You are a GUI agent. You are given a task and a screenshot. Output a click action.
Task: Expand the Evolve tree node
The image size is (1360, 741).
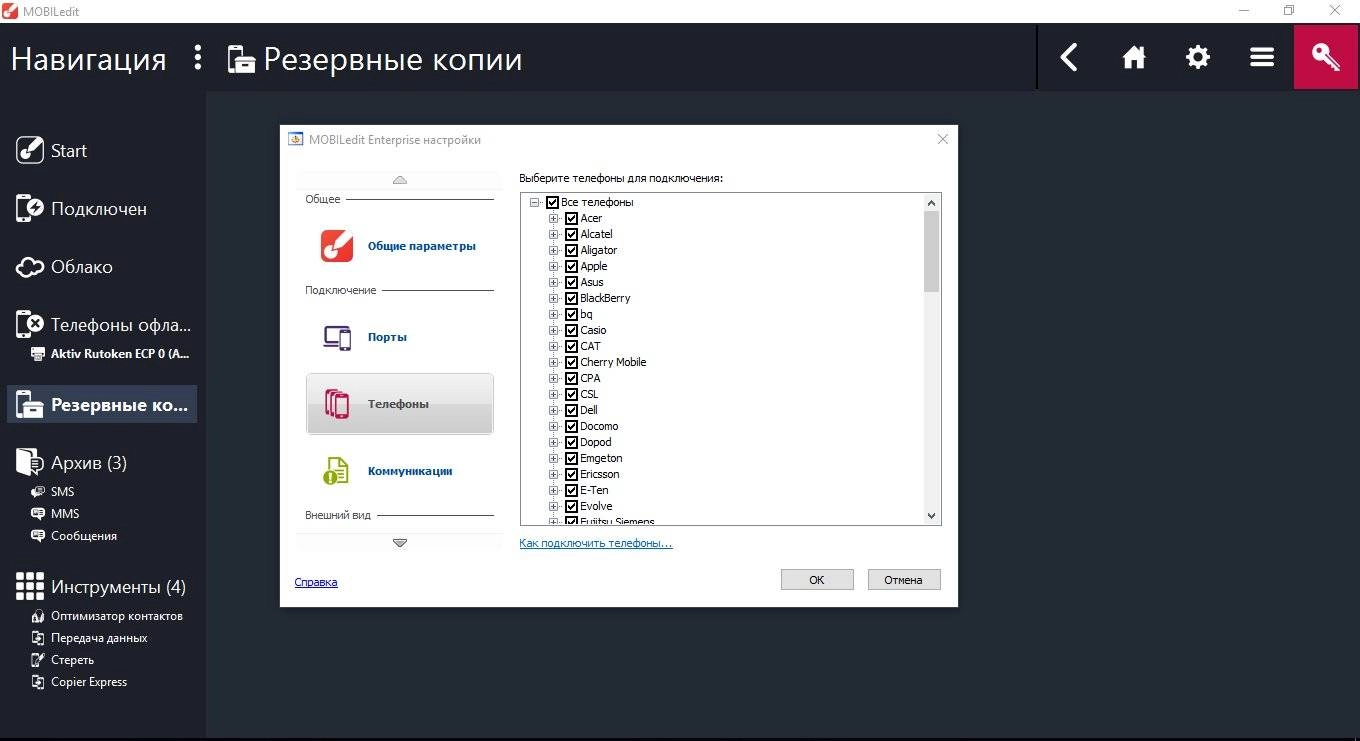pos(554,506)
